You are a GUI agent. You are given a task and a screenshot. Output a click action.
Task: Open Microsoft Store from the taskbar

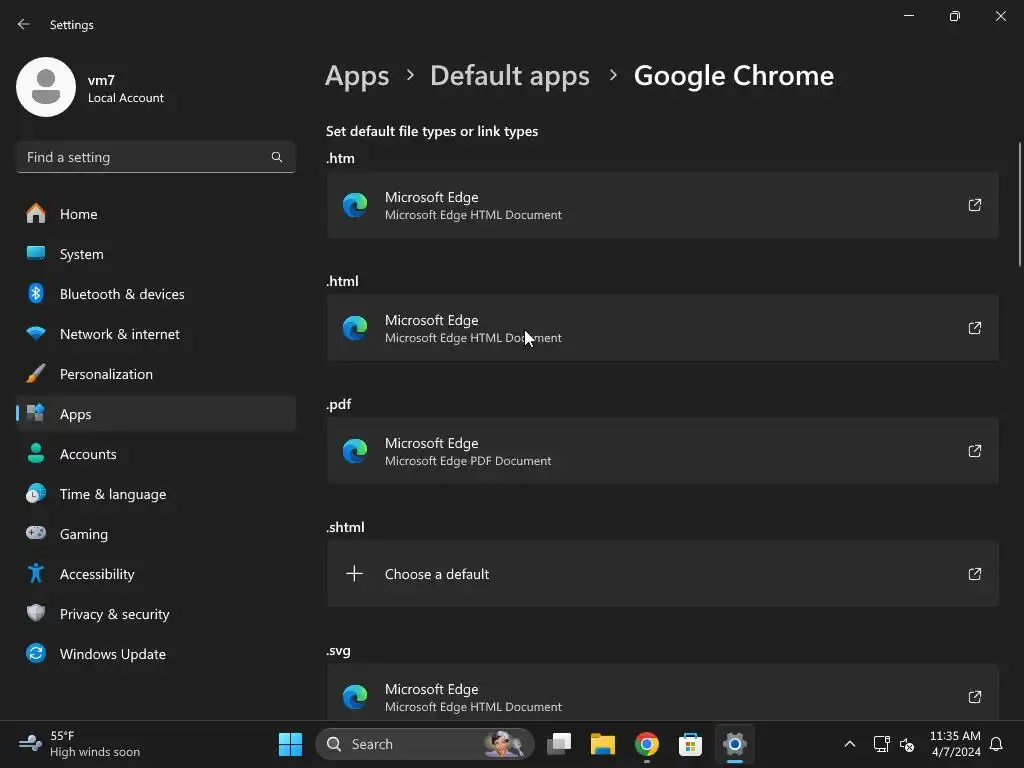pyautogui.click(x=690, y=744)
